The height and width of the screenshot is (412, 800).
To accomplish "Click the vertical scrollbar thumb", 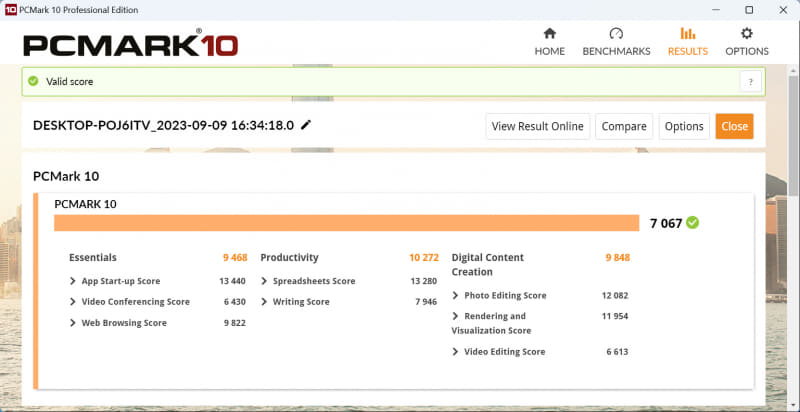I will (x=794, y=136).
